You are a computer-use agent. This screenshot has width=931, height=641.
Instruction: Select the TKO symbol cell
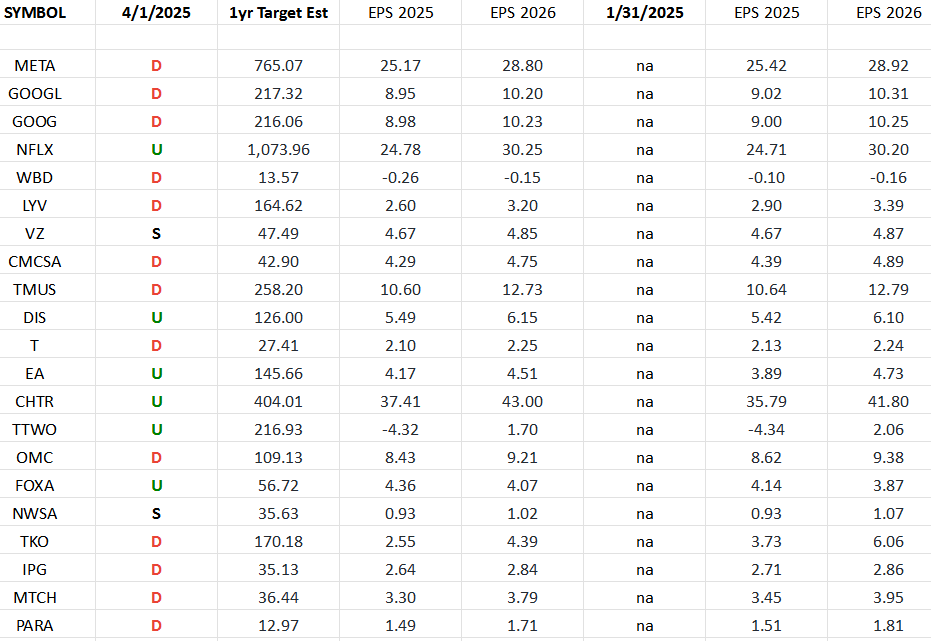pos(34,541)
